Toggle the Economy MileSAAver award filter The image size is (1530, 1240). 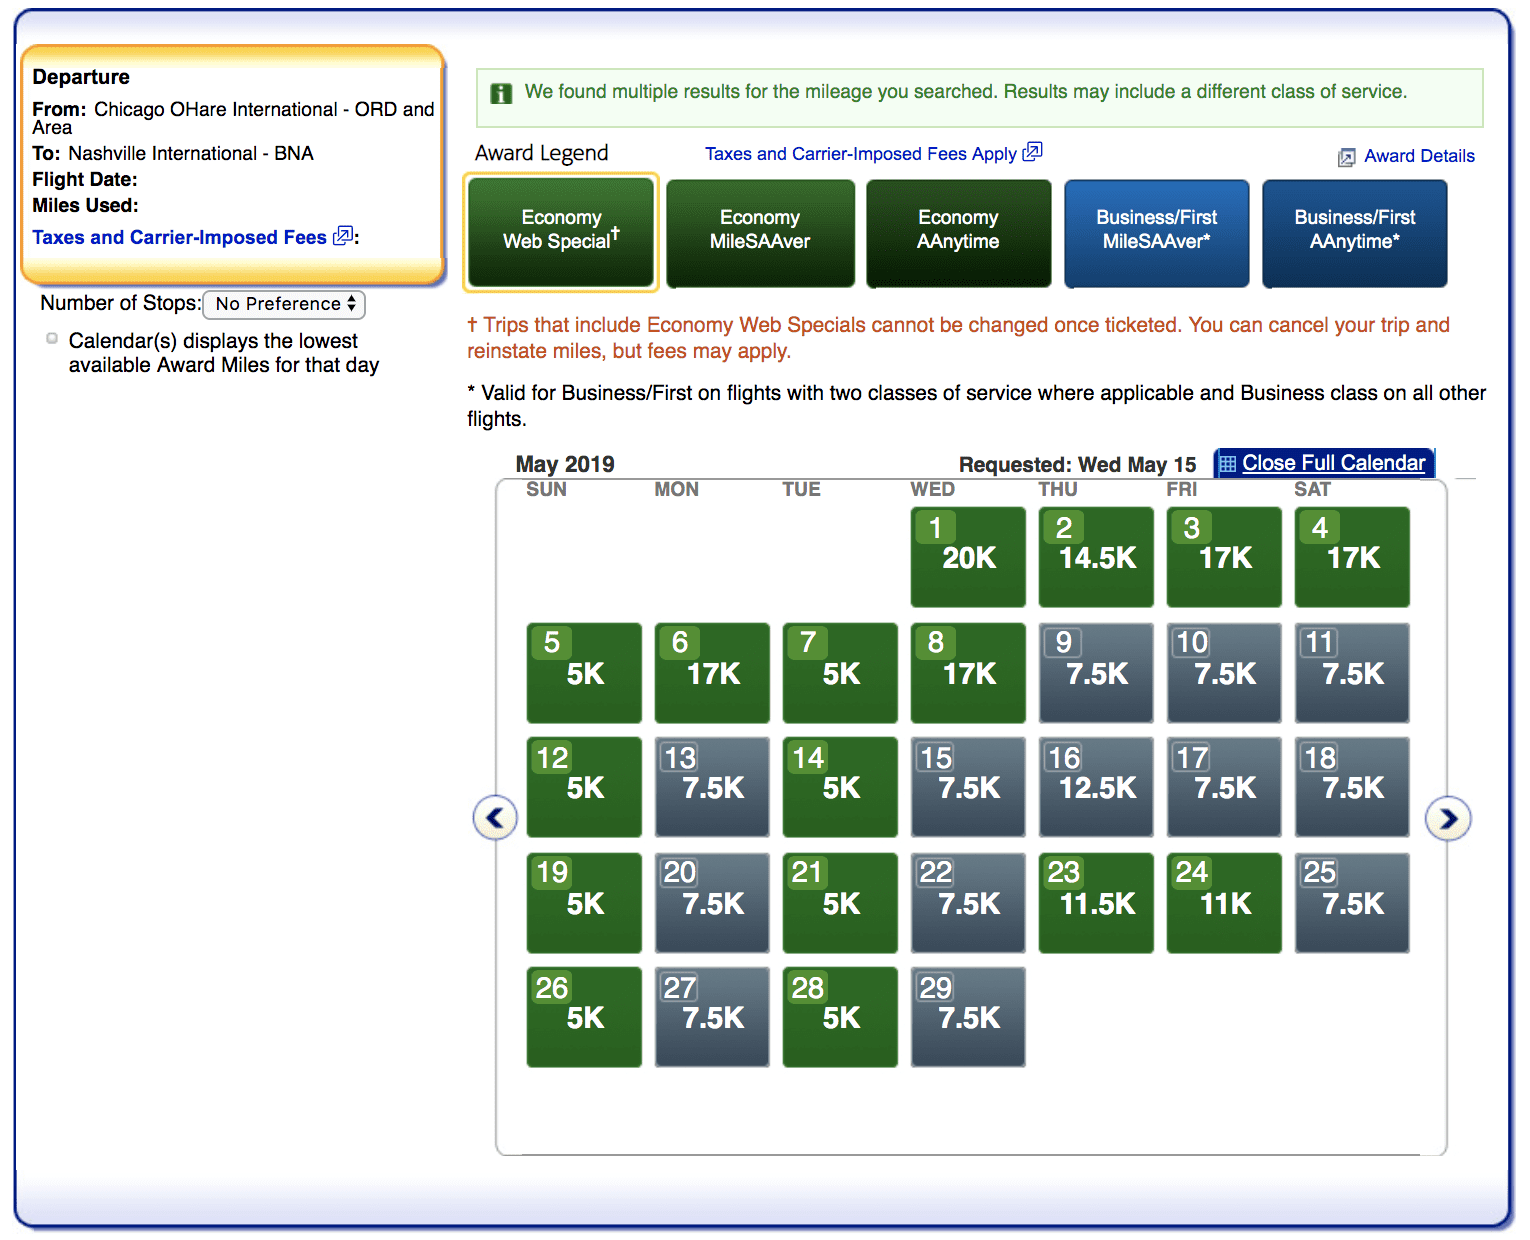[760, 232]
